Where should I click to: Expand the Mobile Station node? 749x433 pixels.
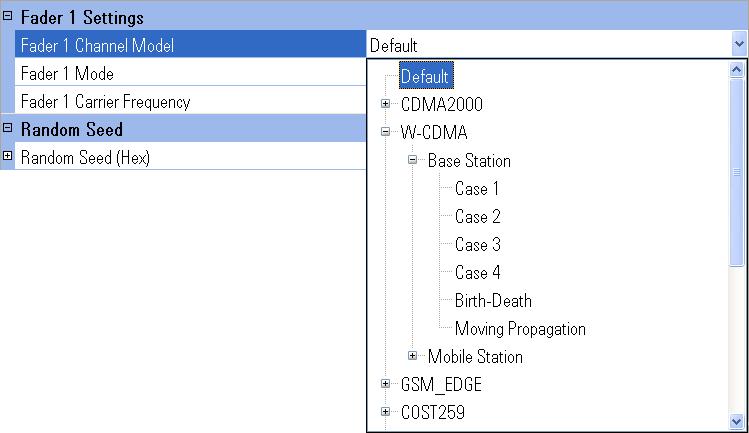click(413, 356)
